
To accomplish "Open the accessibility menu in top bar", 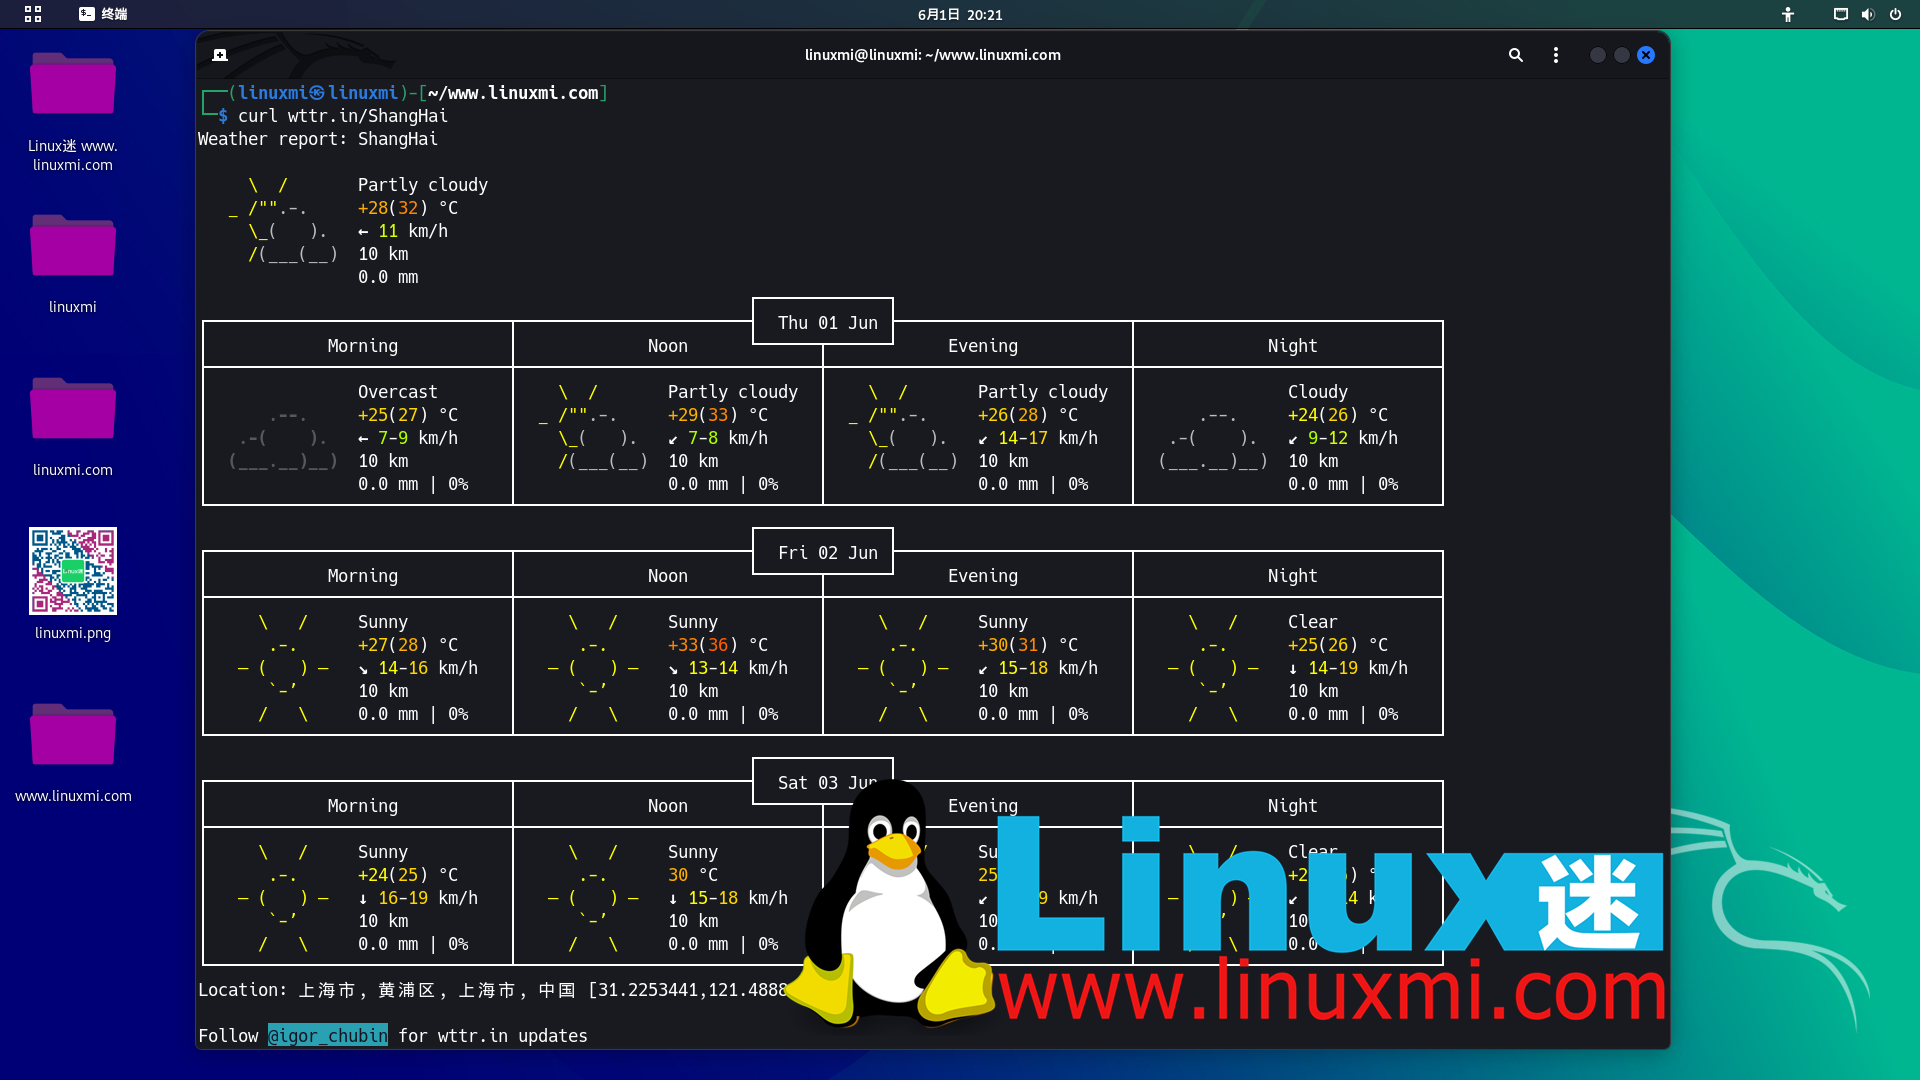I will tap(1787, 14).
